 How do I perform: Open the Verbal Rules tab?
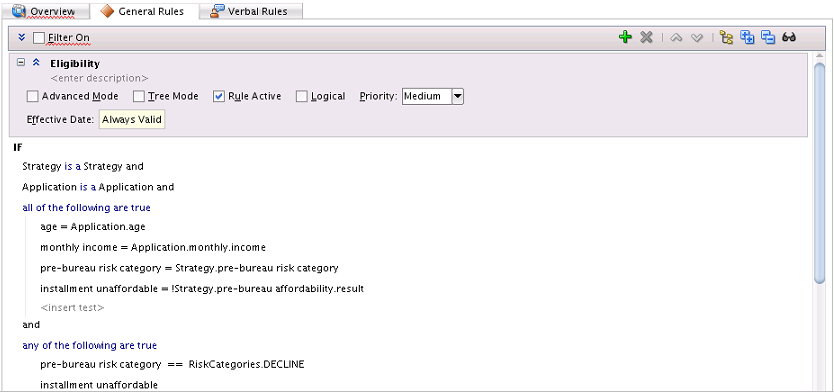click(x=251, y=11)
